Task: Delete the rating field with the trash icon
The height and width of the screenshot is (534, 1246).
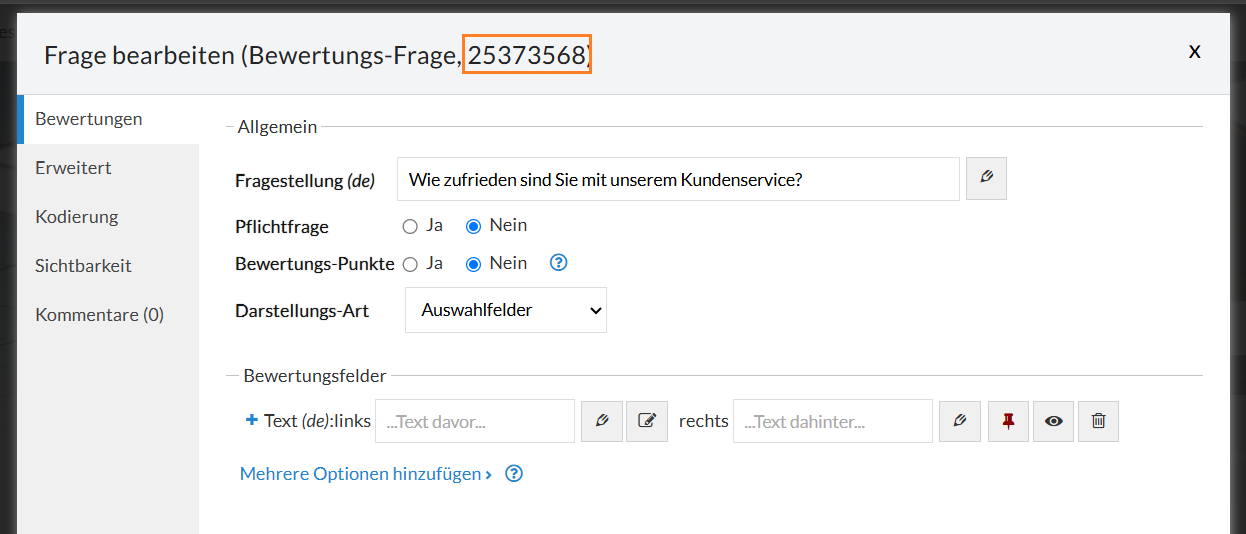Action: point(1098,421)
